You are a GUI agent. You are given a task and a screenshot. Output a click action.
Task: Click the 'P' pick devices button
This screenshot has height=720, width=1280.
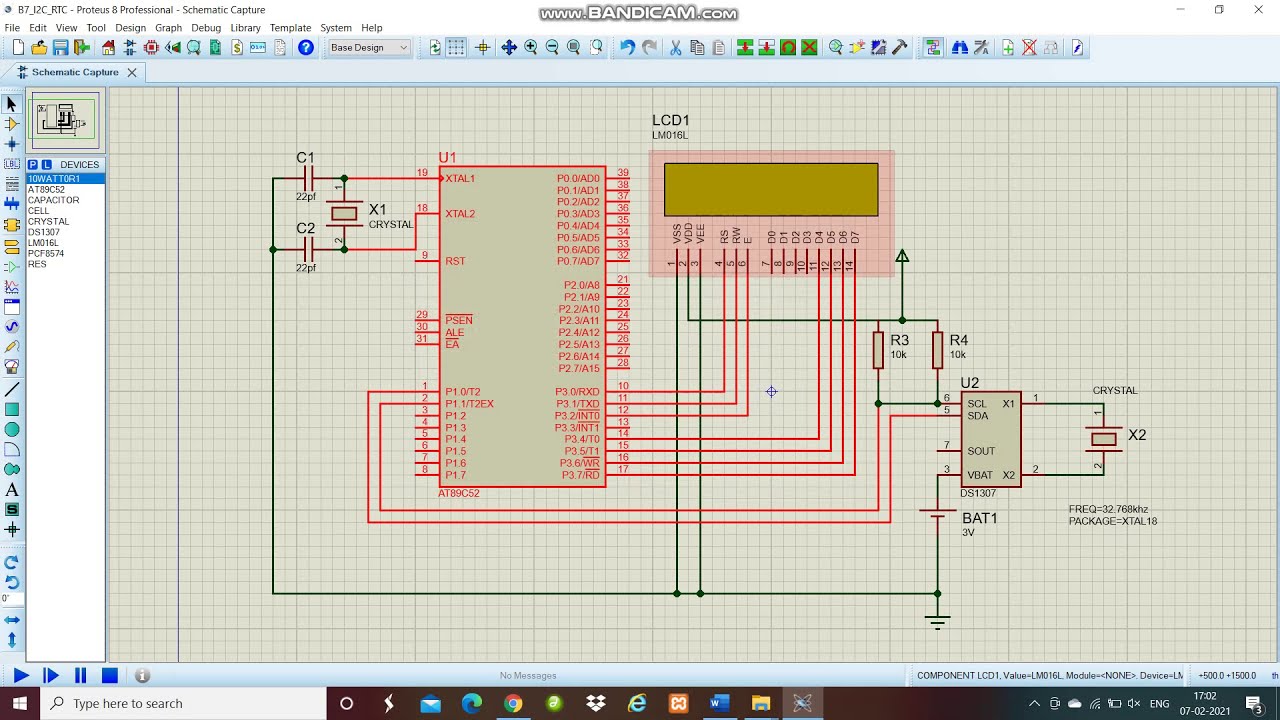(33, 164)
